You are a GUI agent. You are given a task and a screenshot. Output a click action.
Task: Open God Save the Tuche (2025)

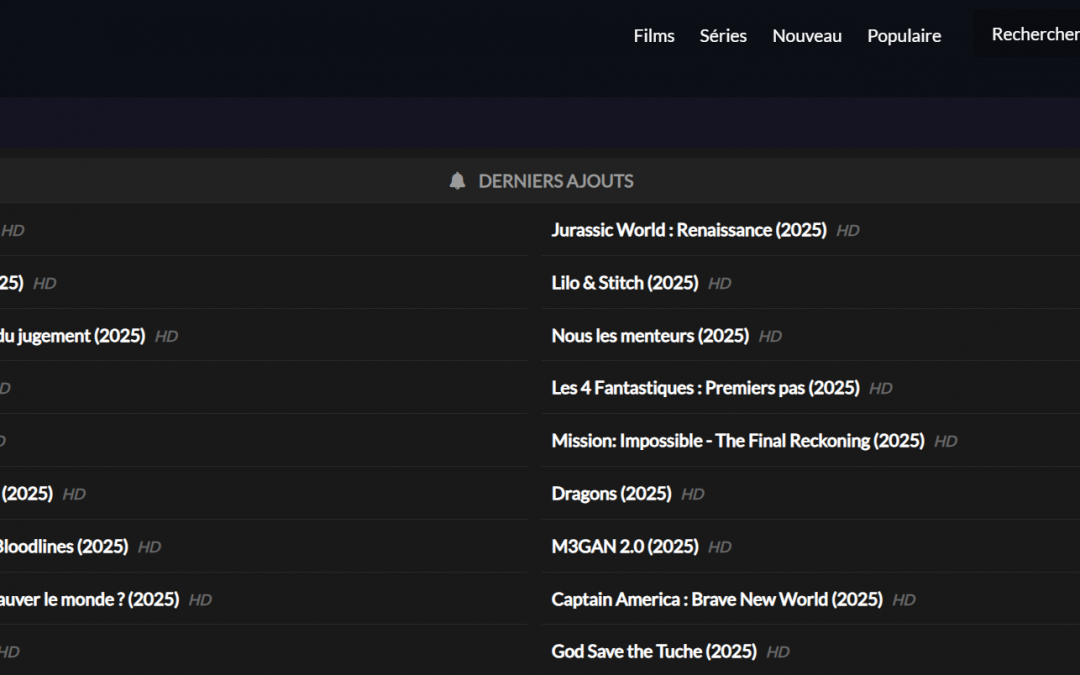pos(654,652)
